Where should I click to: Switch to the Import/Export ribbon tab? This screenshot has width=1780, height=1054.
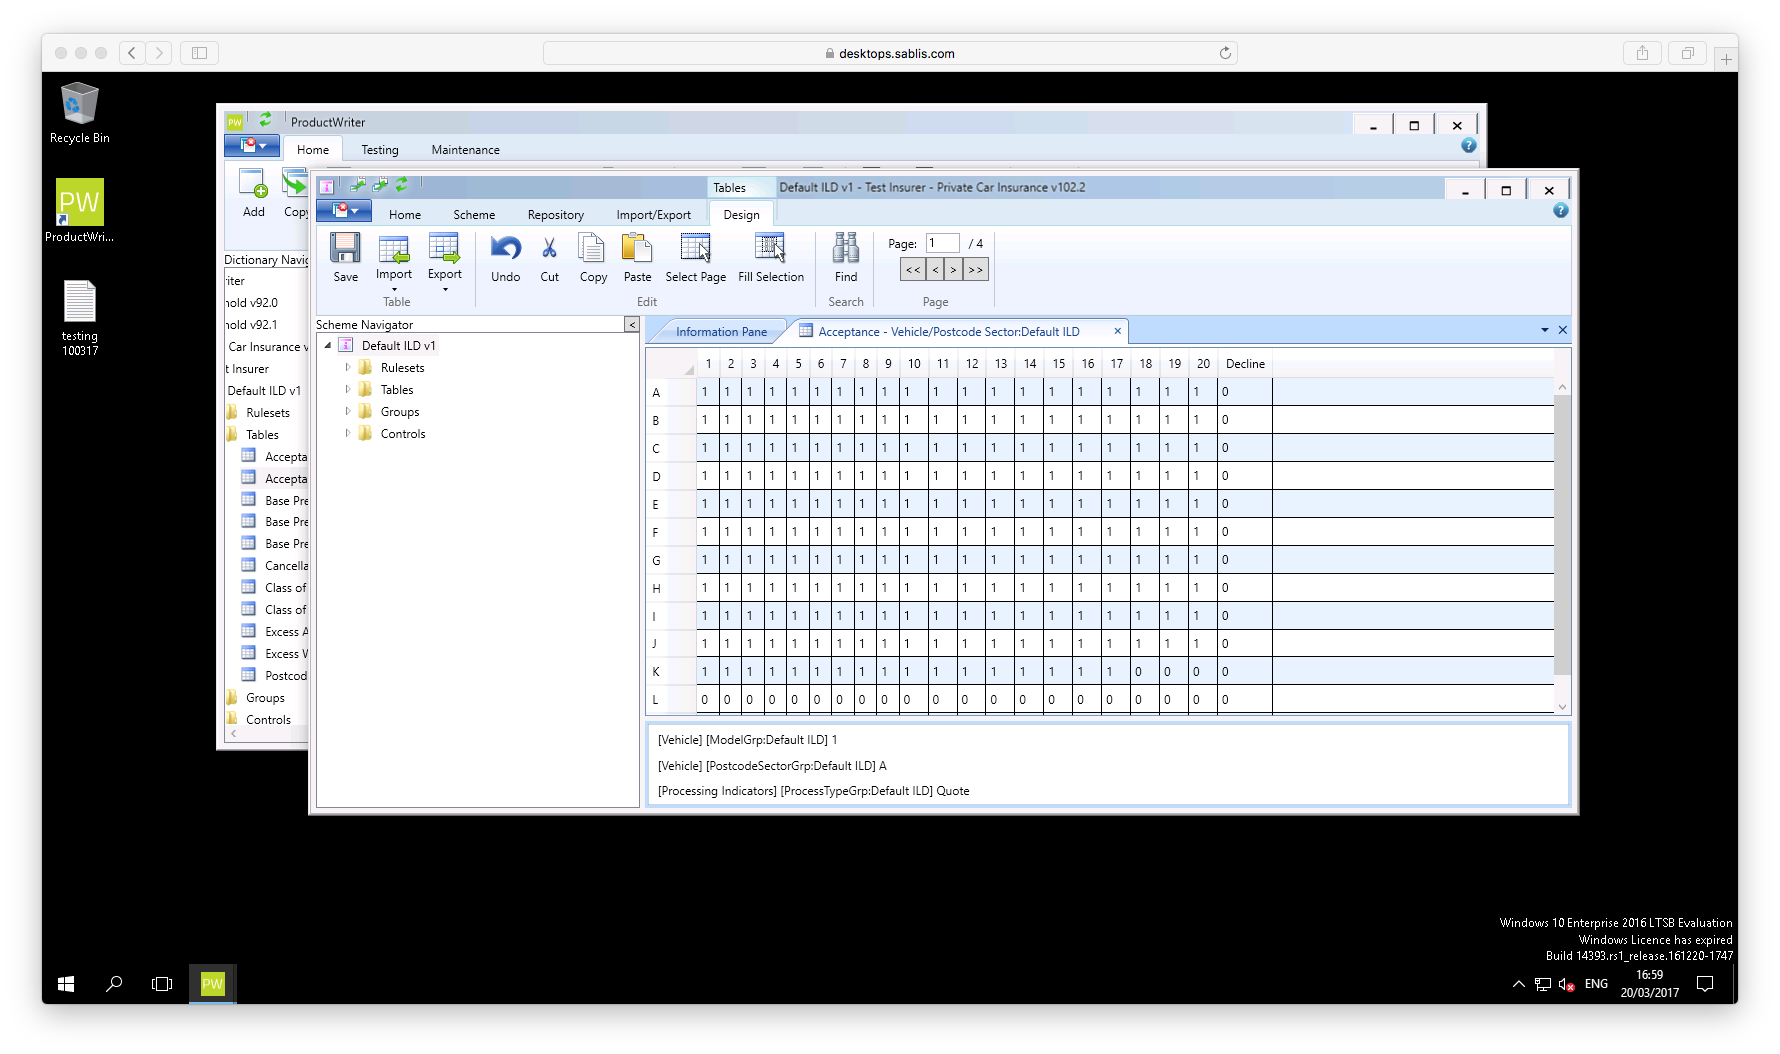(653, 215)
